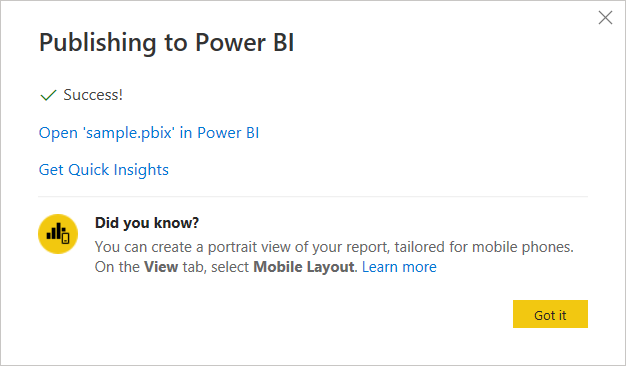Click the green Success checkmark icon
The image size is (626, 366).
click(x=48, y=95)
